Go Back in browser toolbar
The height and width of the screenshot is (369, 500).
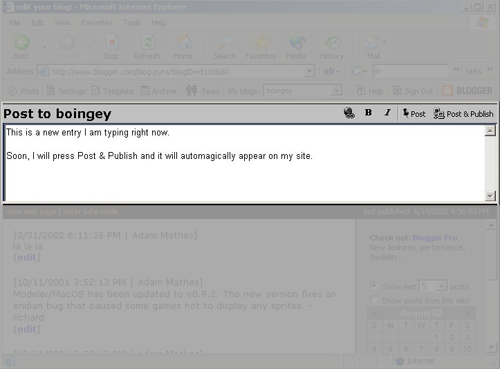21,47
